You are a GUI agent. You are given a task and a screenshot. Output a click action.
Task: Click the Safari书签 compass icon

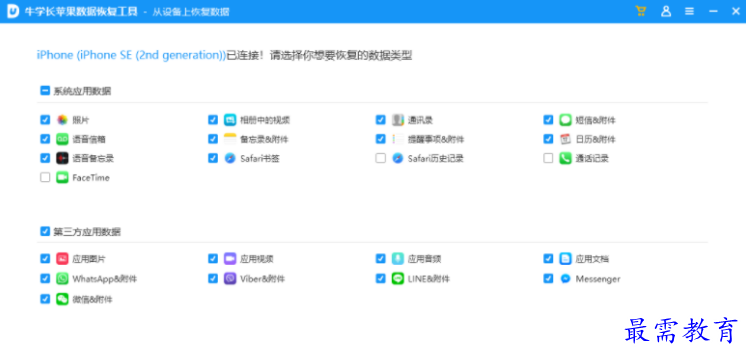pos(230,158)
